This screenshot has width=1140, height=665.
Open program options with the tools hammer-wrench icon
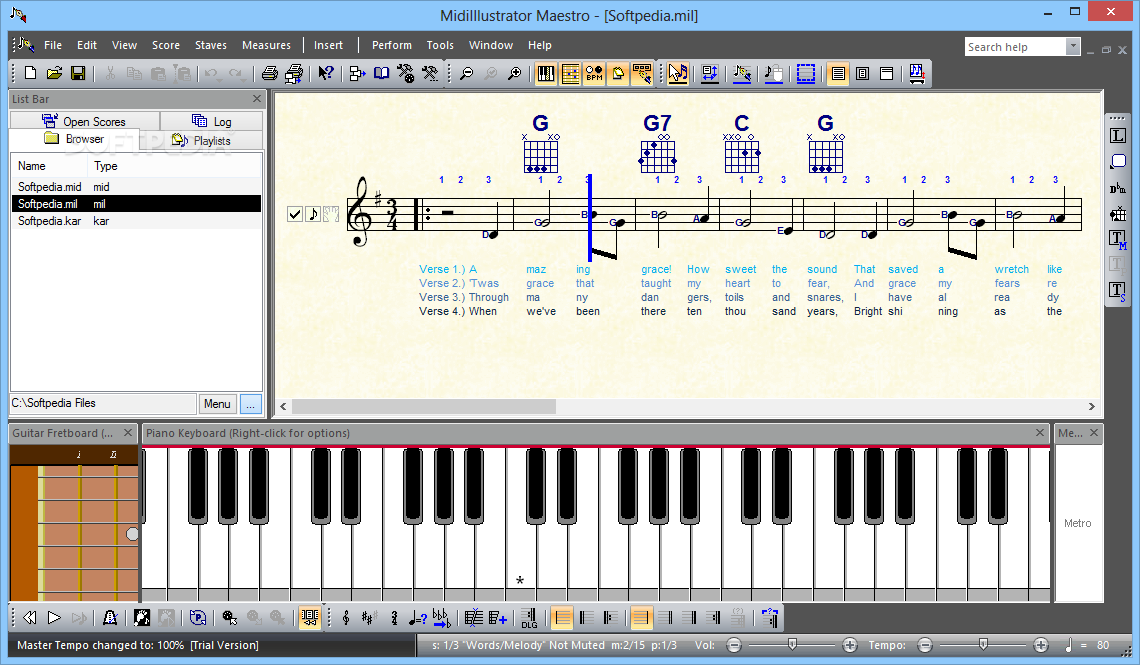pyautogui.click(x=430, y=73)
